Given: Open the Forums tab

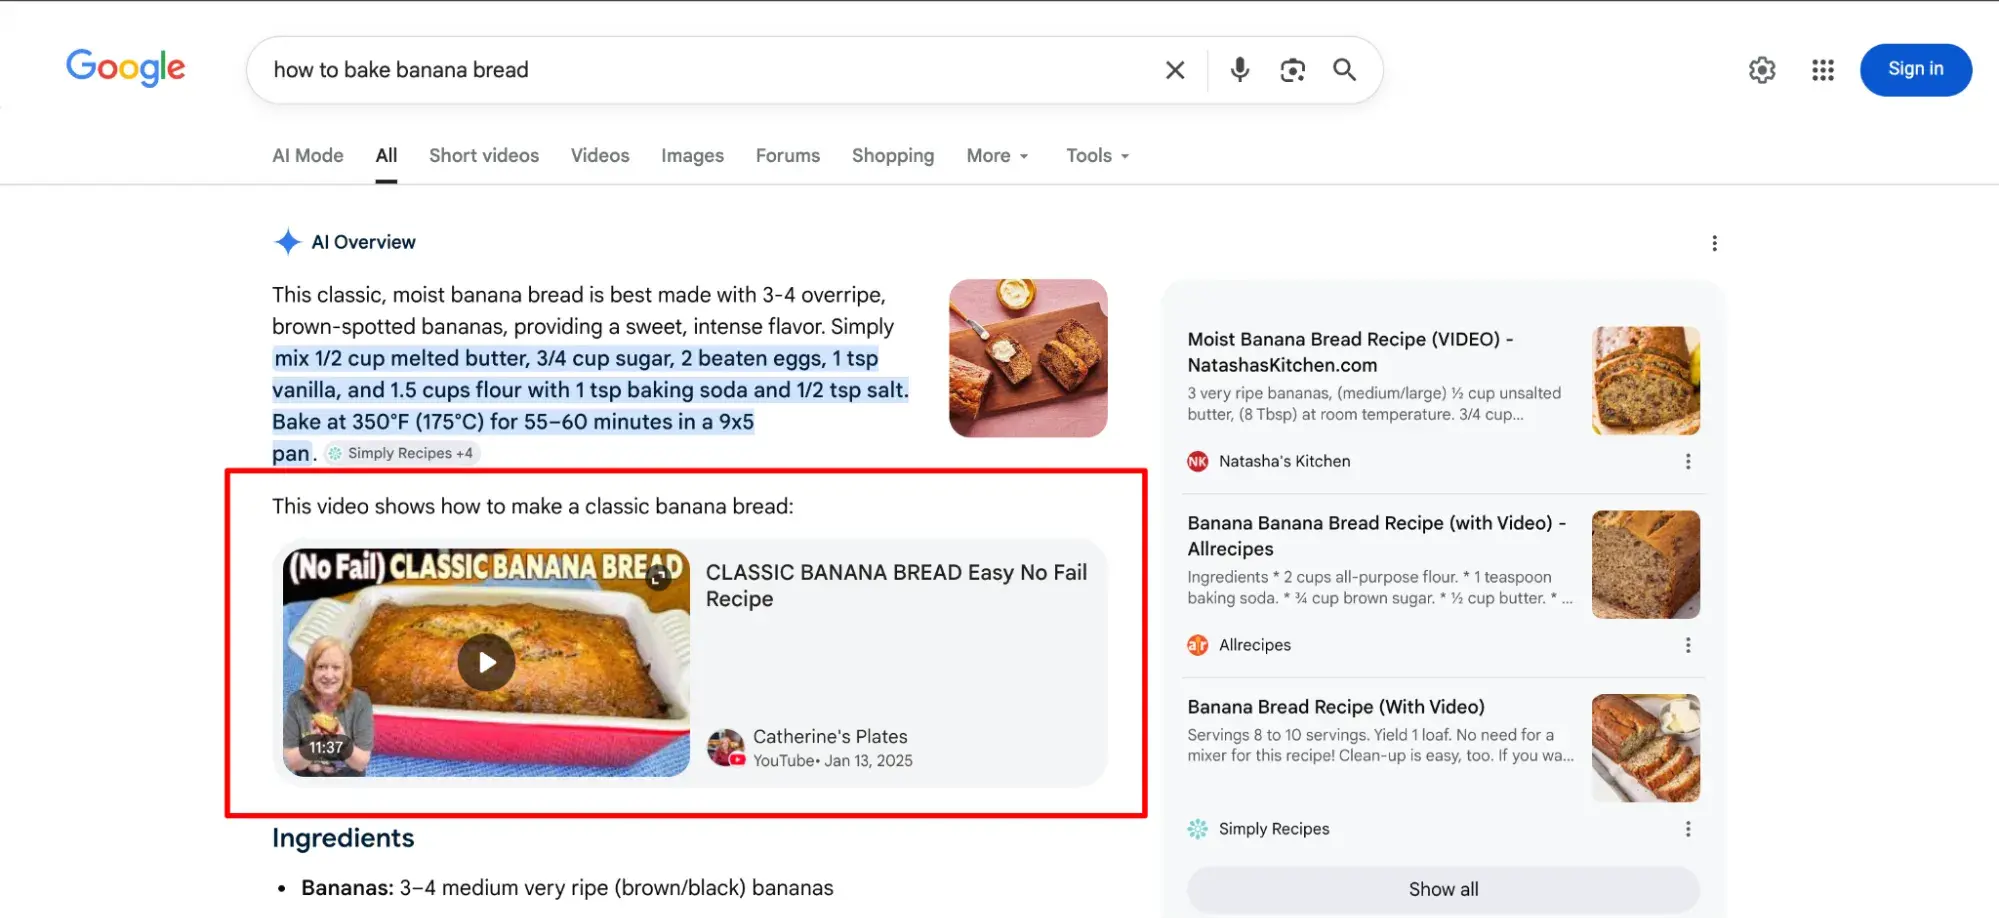Looking at the screenshot, I should pos(788,155).
